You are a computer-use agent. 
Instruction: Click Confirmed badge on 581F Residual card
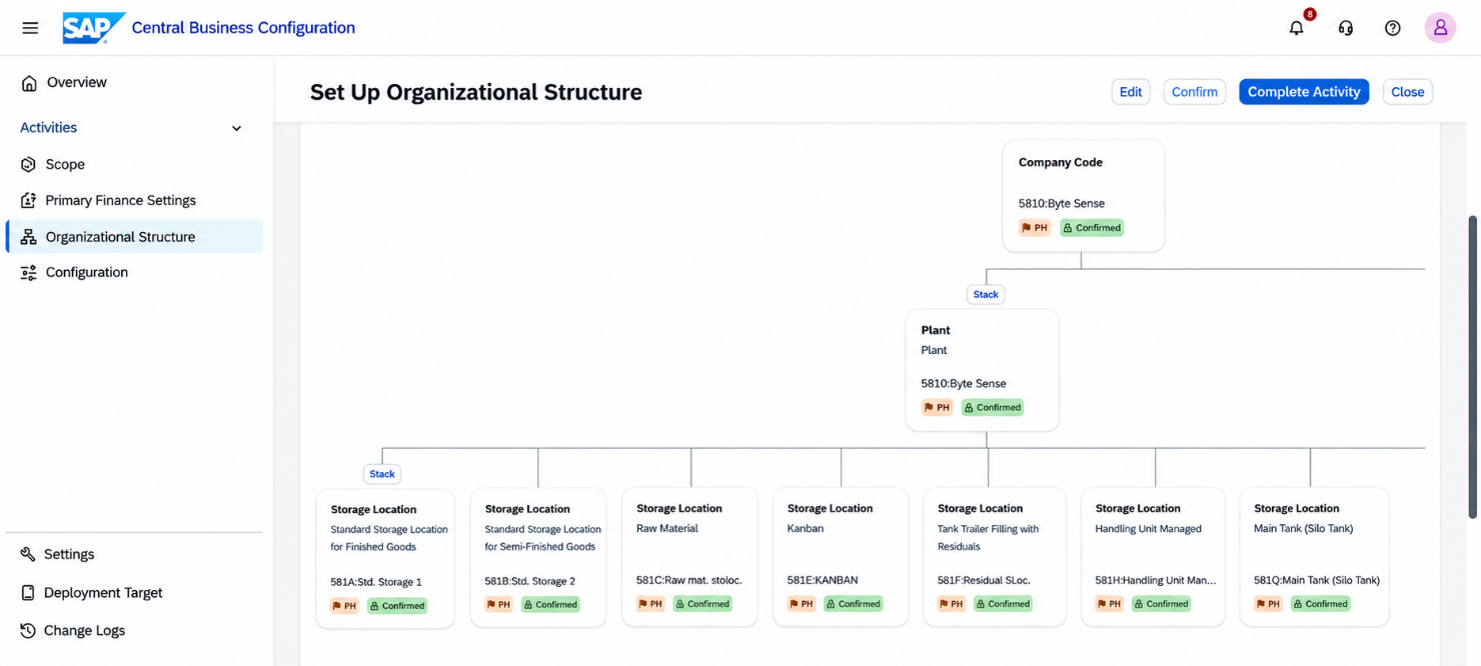(1003, 604)
